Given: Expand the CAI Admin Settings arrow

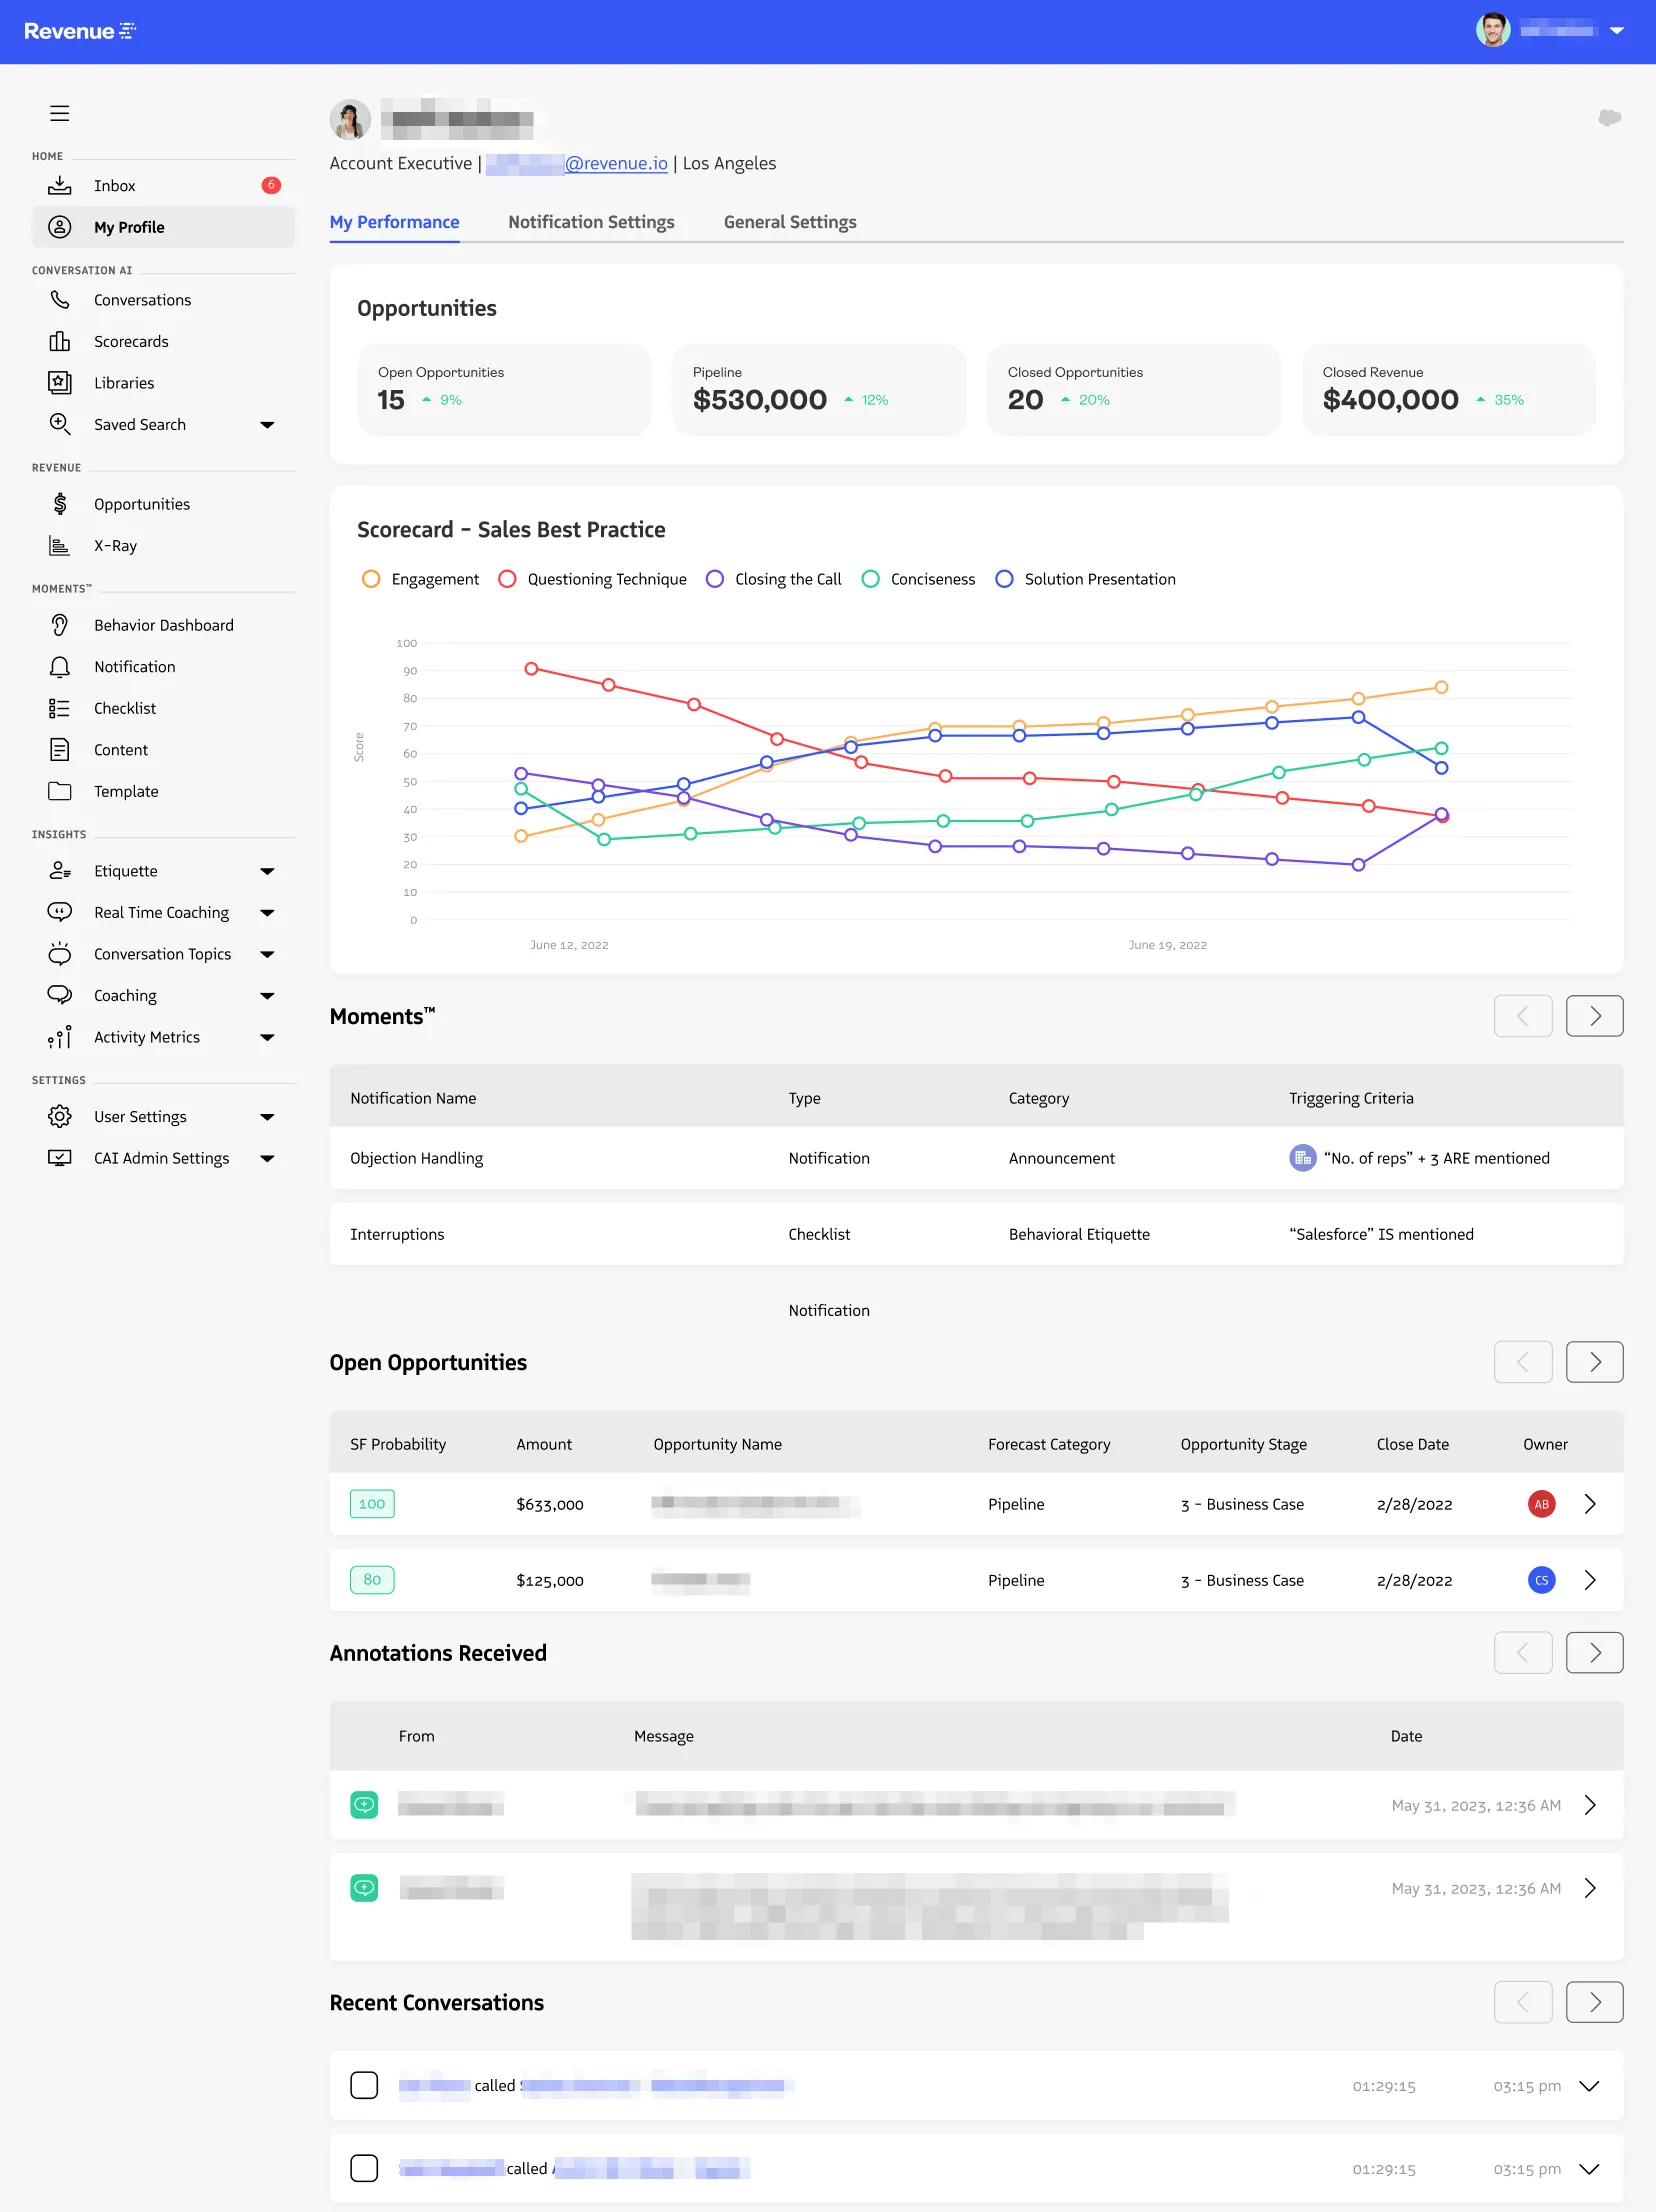Looking at the screenshot, I should 267,1159.
